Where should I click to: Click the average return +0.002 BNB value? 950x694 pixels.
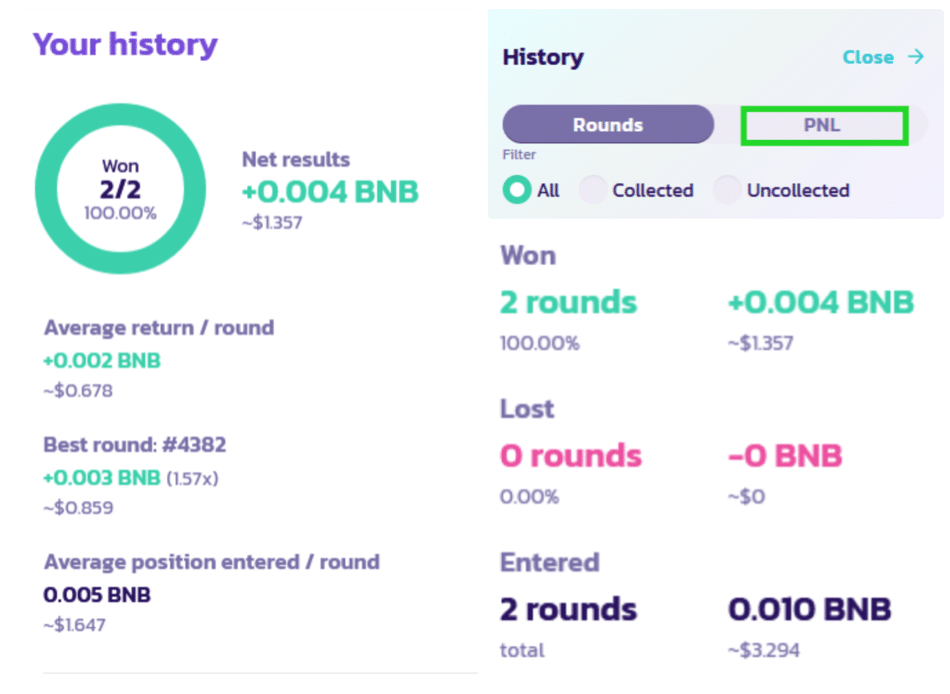coord(102,360)
